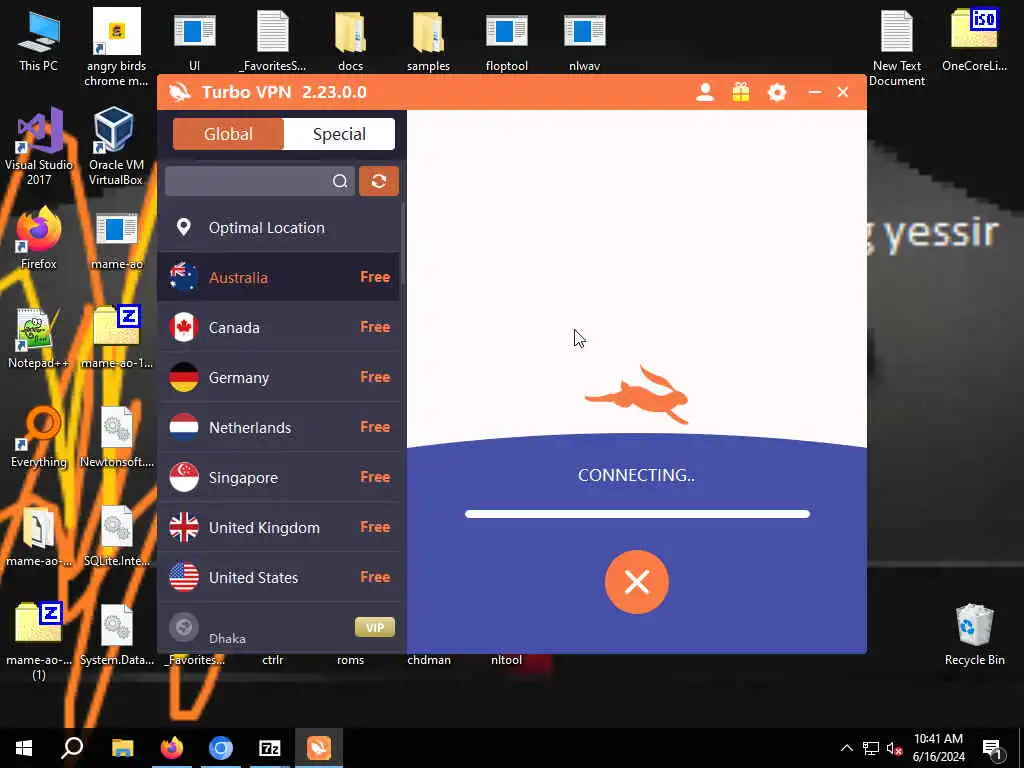
Task: Click the Optimal Location pin icon
Action: coord(184,227)
